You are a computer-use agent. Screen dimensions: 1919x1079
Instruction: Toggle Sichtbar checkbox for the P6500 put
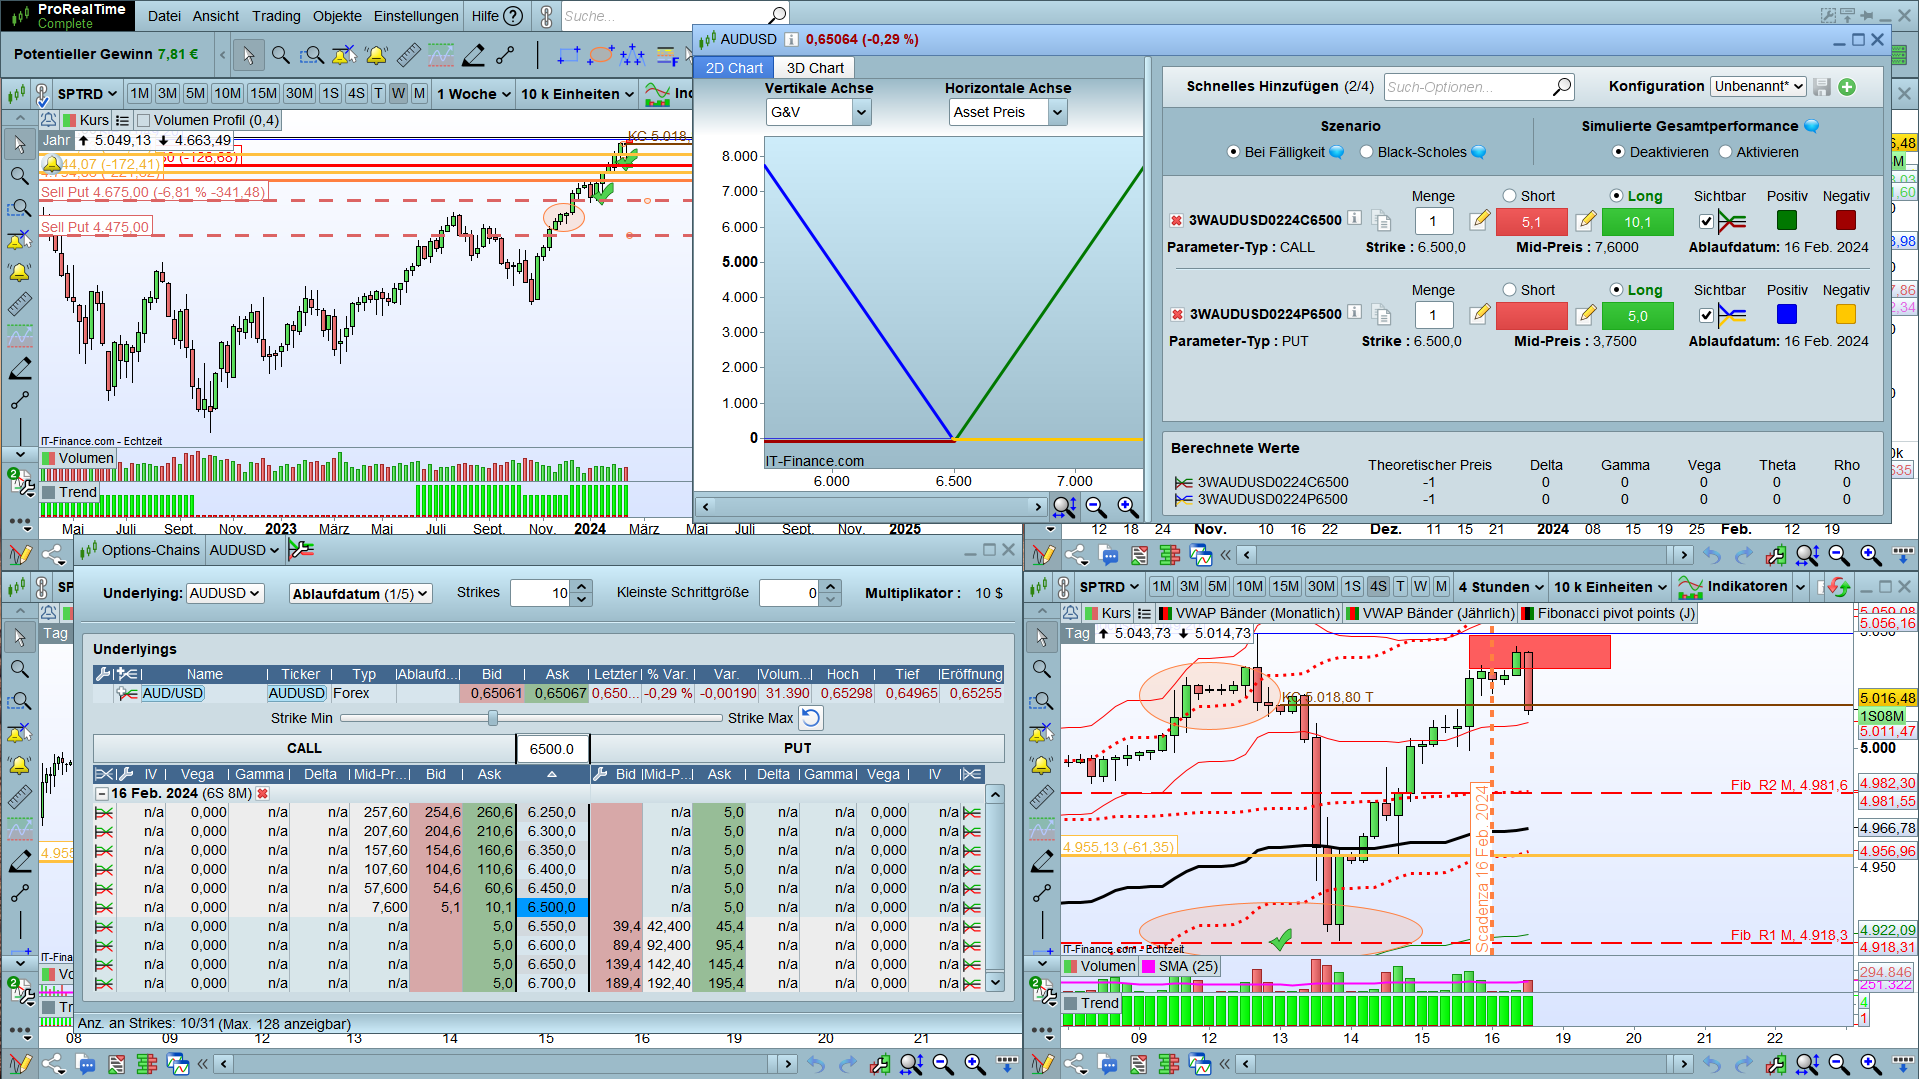pos(1706,315)
